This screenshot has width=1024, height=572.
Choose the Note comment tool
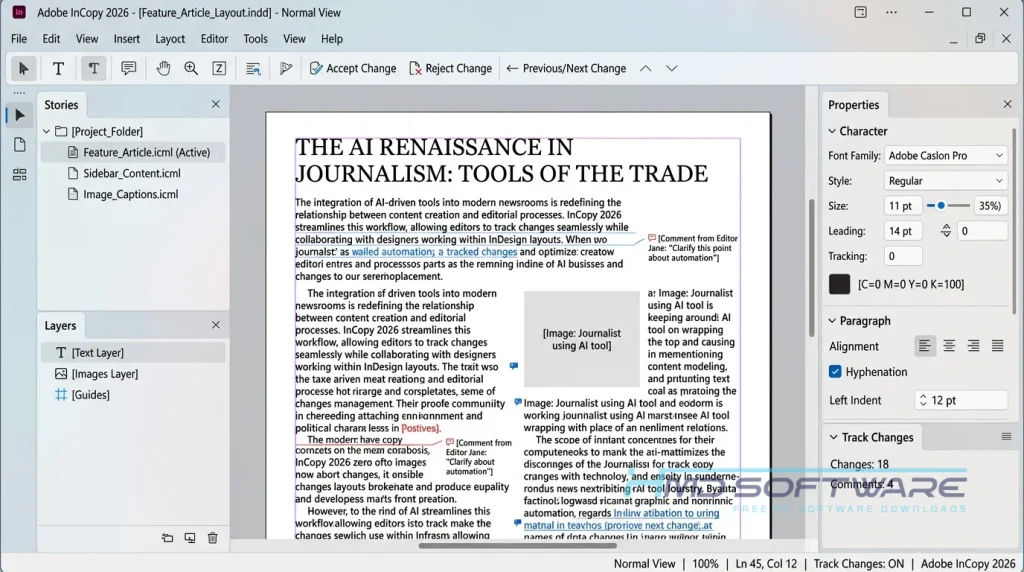pos(129,68)
